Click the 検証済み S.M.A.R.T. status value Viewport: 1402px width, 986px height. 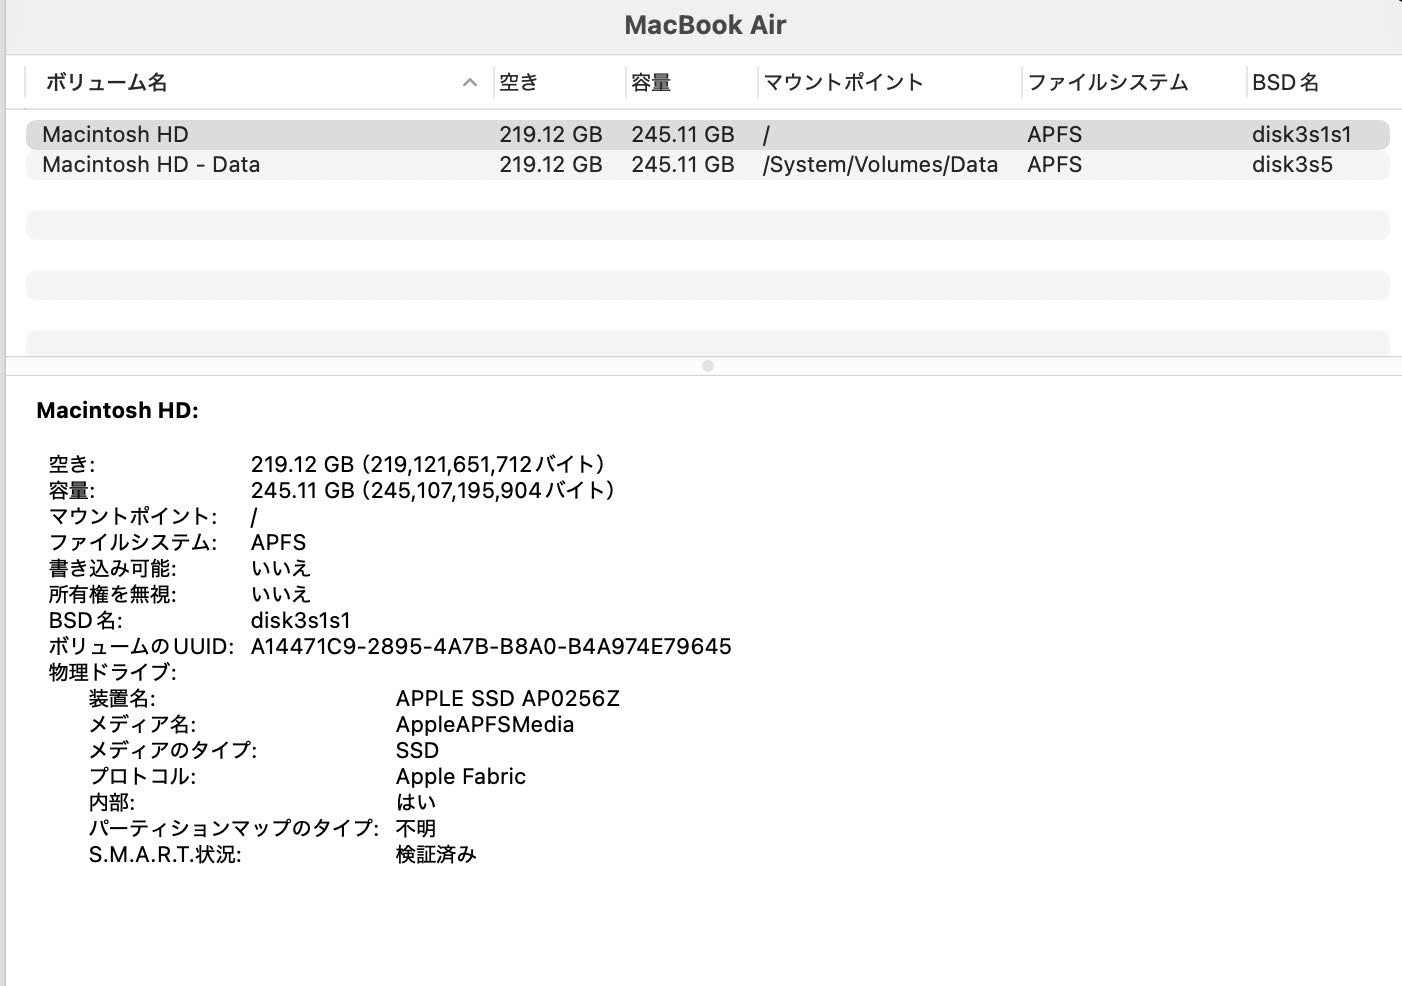tap(436, 854)
